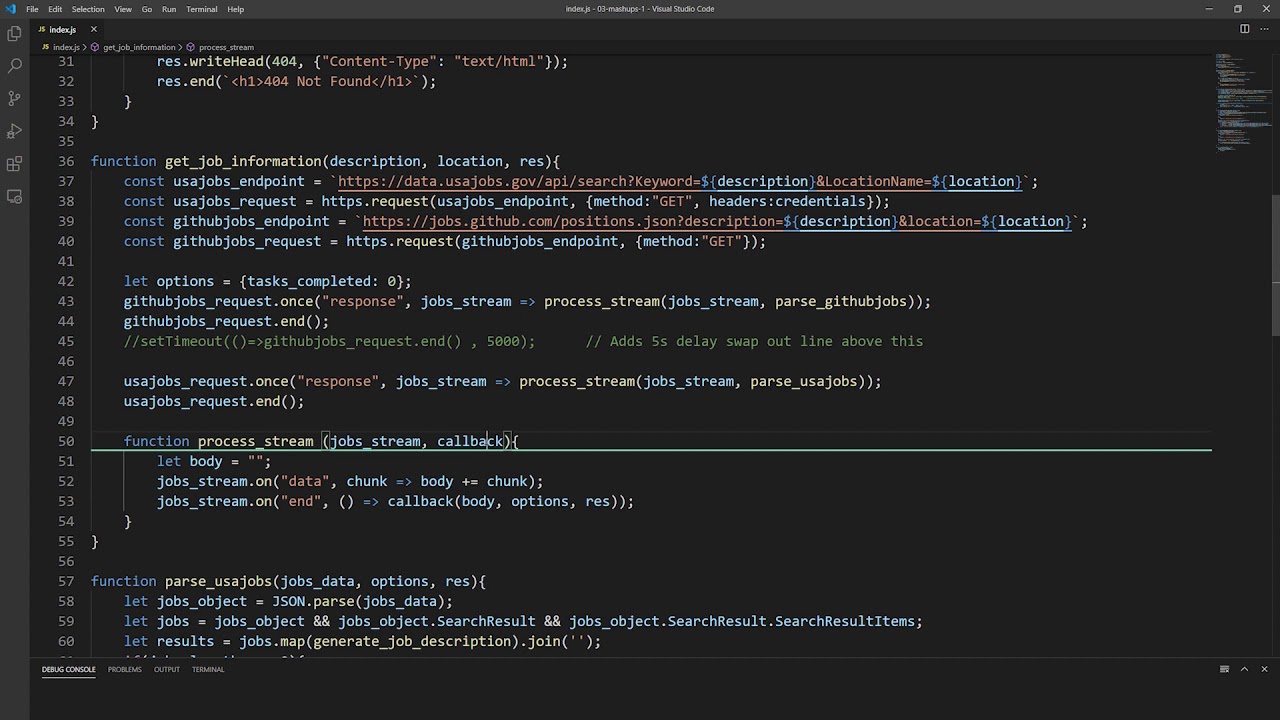
Task: Clear the debug console output
Action: click(x=1224, y=669)
